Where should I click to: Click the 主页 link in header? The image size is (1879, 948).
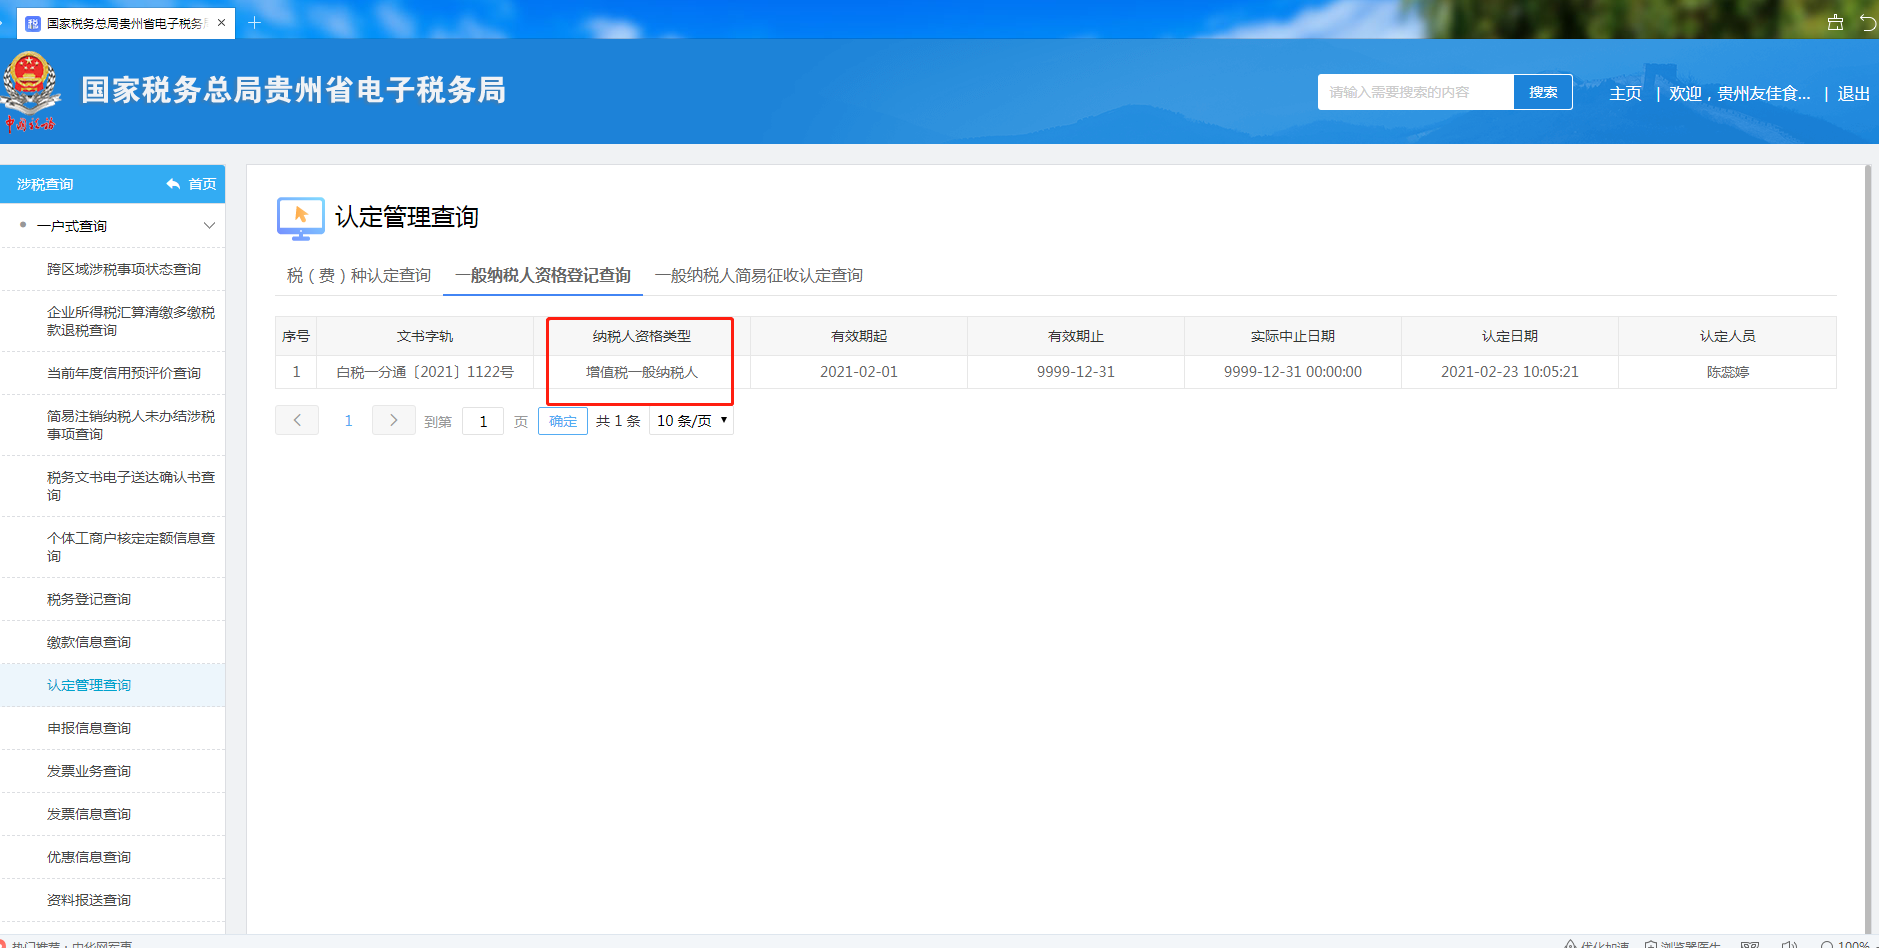pyautogui.click(x=1625, y=93)
